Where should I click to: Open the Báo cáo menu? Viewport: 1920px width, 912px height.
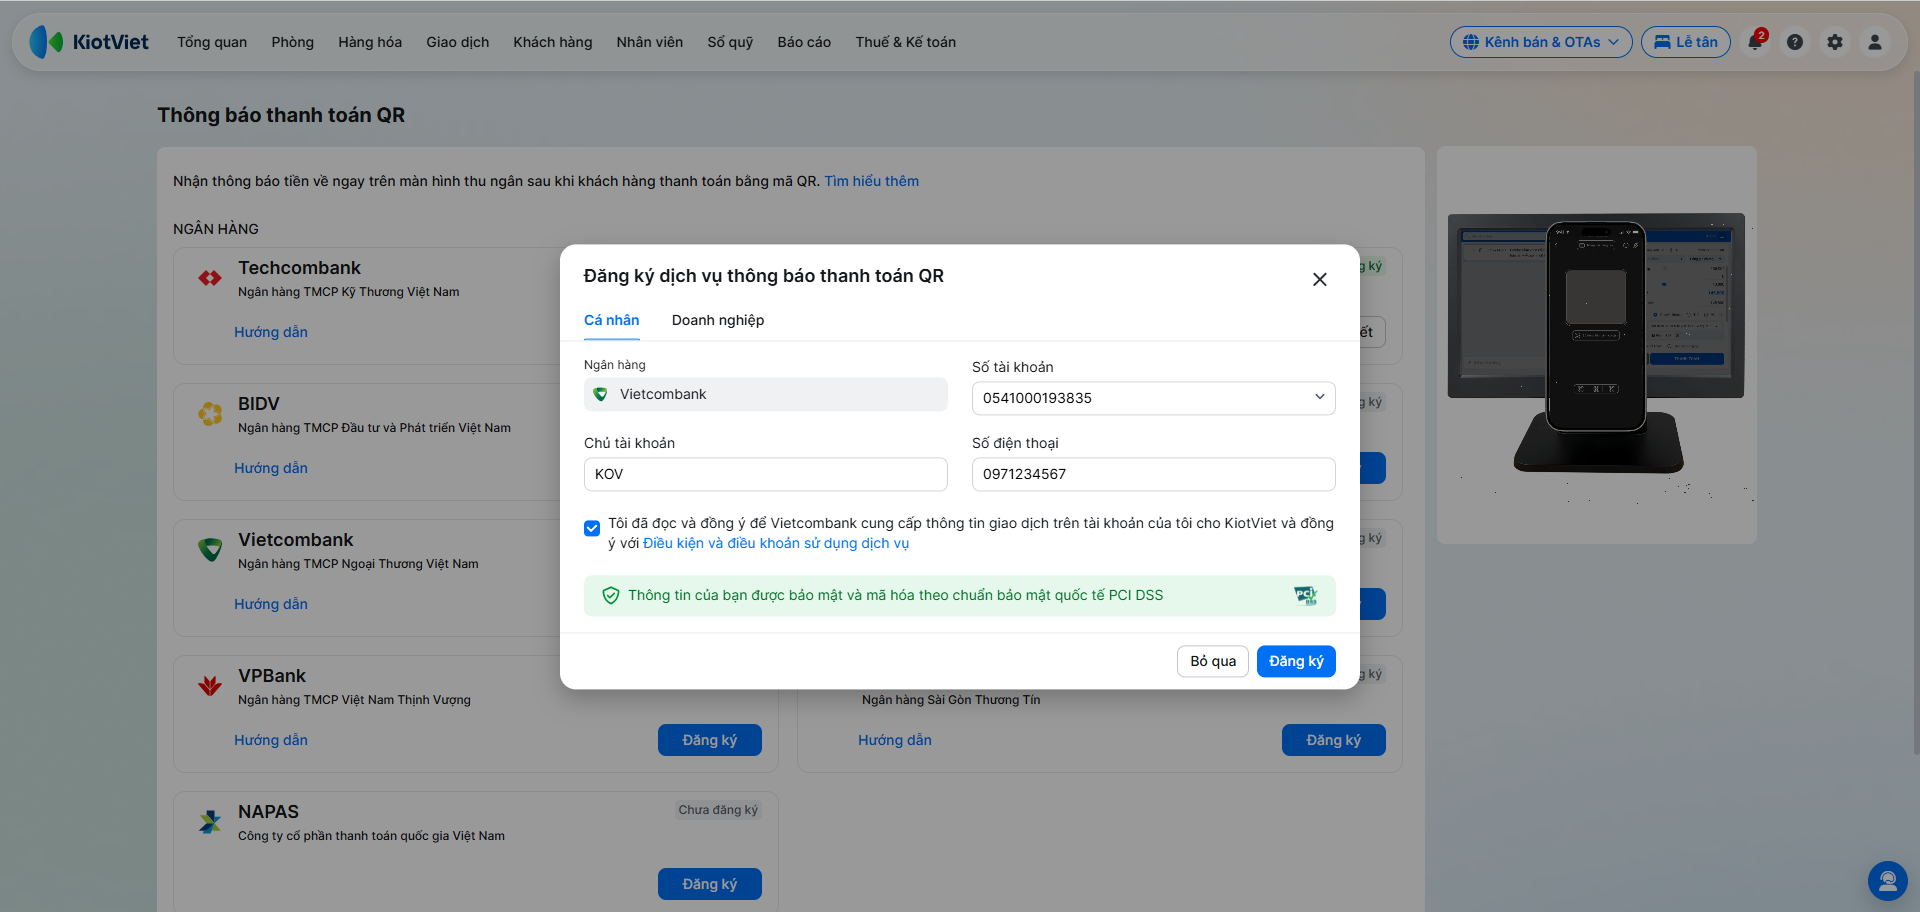click(x=804, y=42)
